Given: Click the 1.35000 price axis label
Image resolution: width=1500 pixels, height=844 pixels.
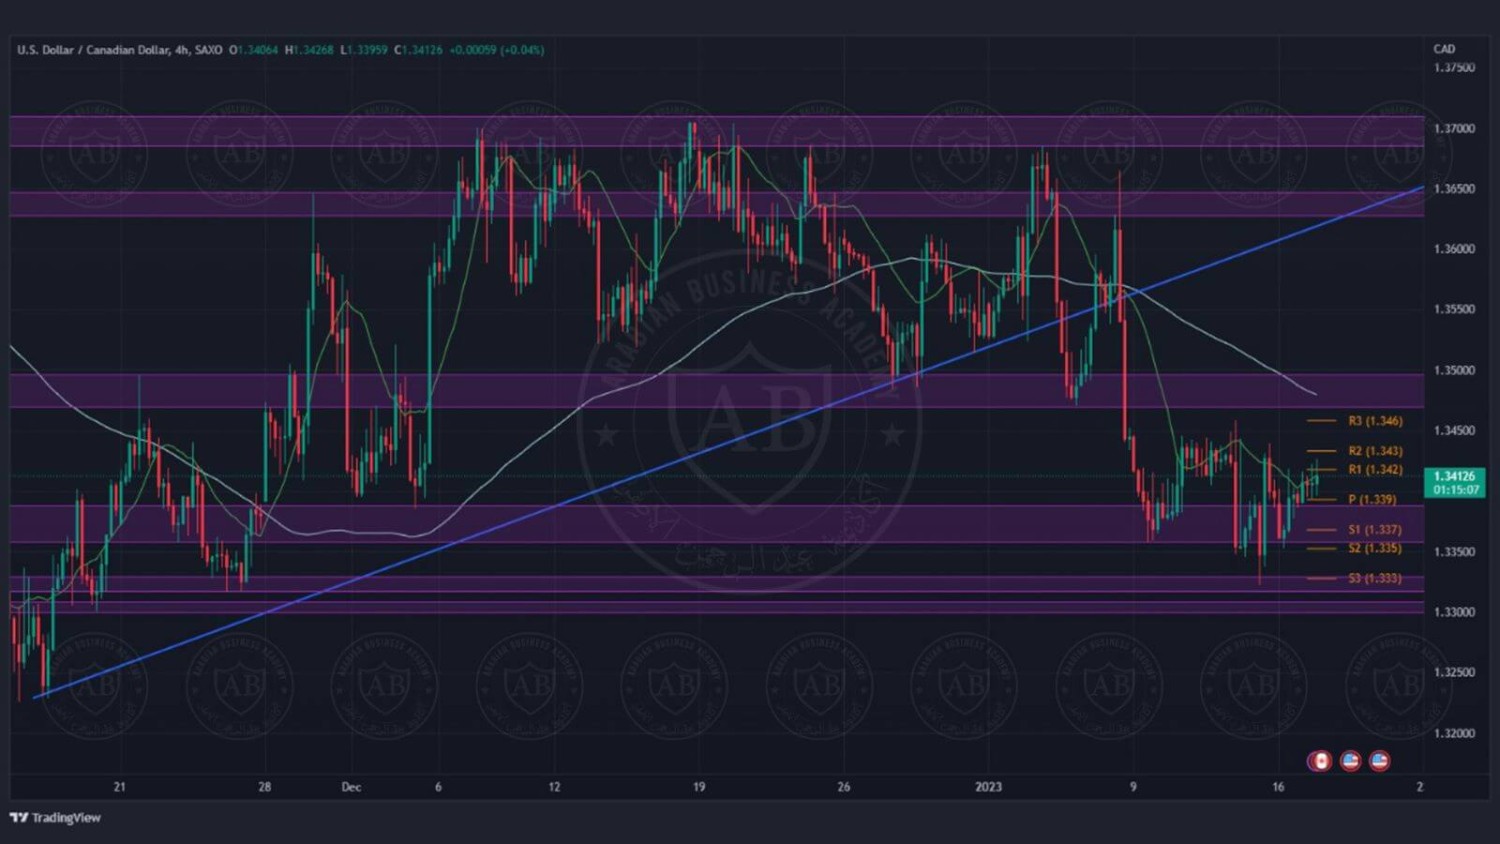Looking at the screenshot, I should (1454, 370).
